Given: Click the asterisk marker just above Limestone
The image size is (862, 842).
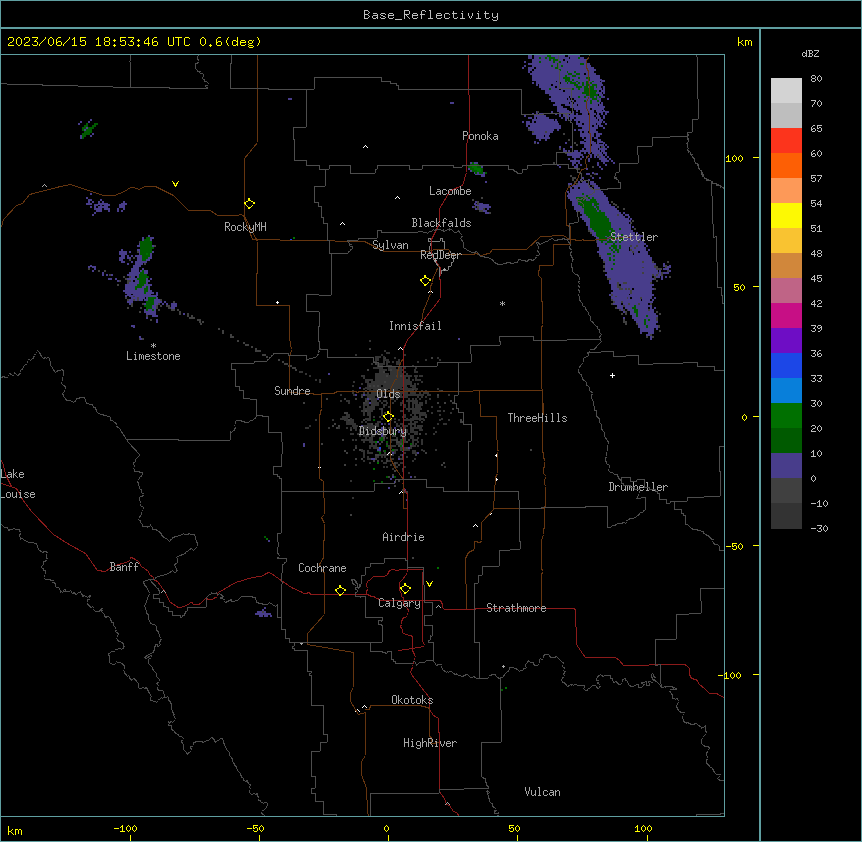Looking at the screenshot, I should [x=153, y=345].
